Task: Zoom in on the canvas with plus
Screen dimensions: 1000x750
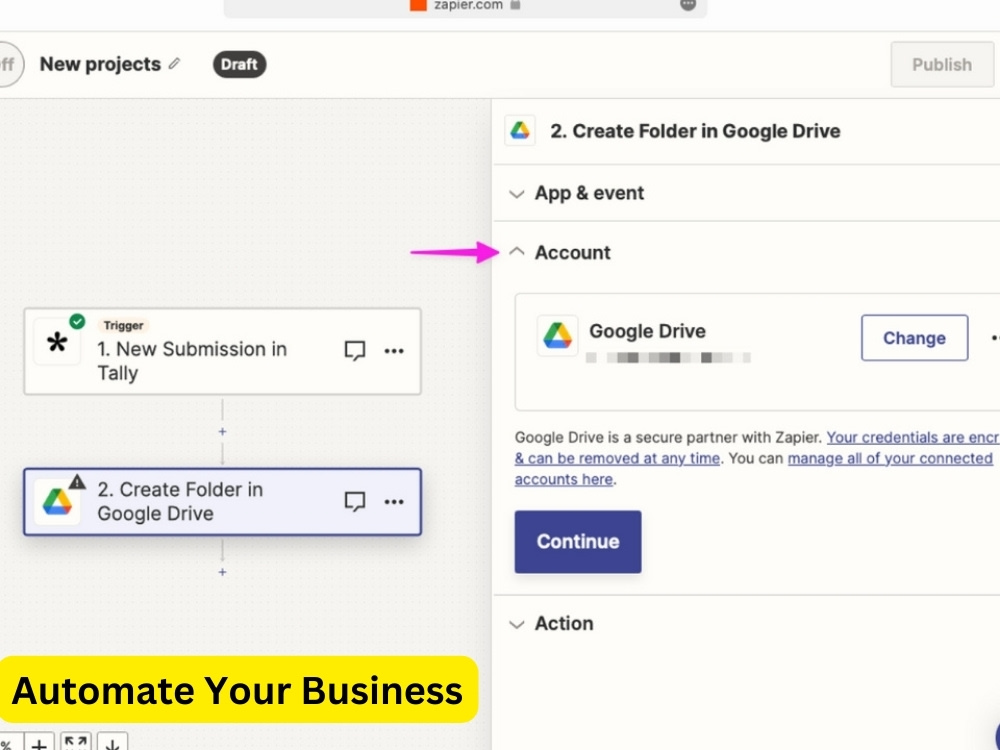Action: 39,743
